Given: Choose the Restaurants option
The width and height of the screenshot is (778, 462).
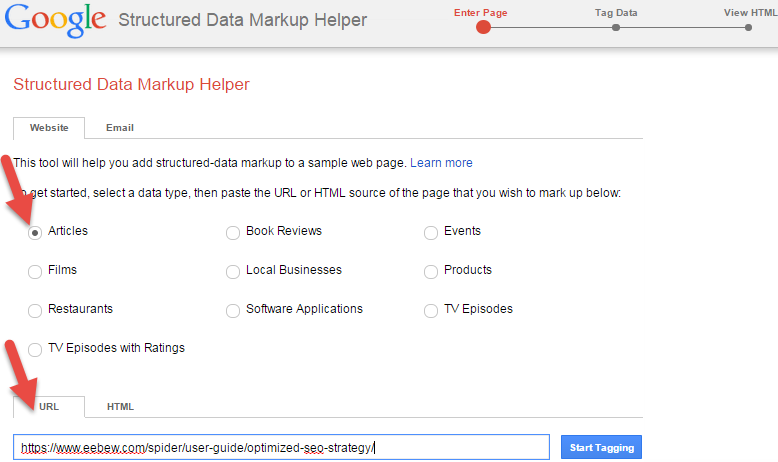Looking at the screenshot, I should 35,311.
